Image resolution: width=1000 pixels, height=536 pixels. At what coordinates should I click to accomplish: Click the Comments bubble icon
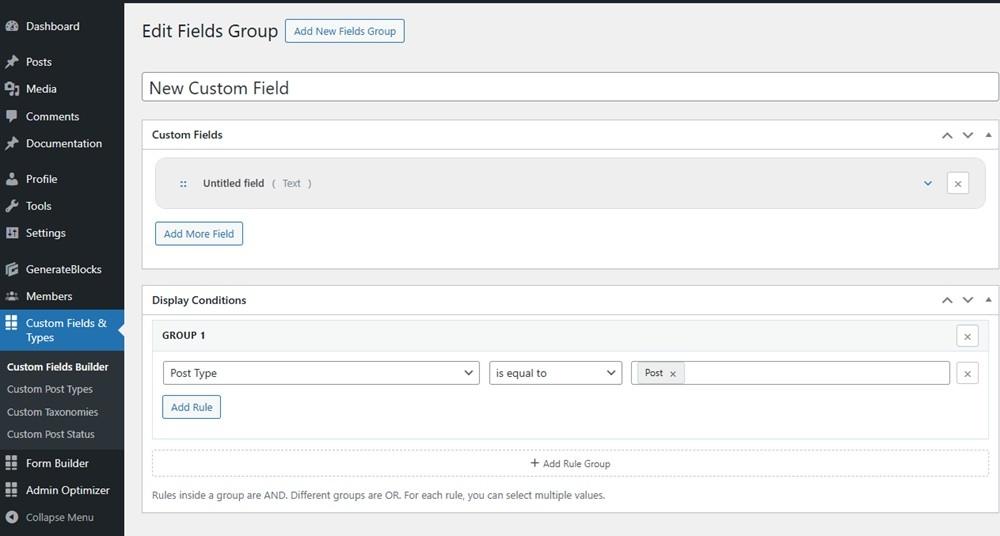11,116
